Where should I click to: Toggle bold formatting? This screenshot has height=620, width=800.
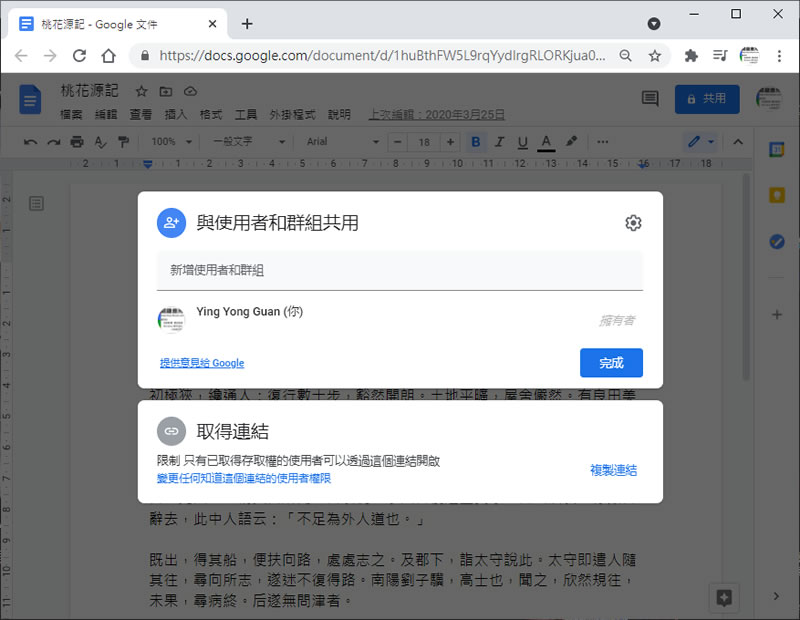476,141
